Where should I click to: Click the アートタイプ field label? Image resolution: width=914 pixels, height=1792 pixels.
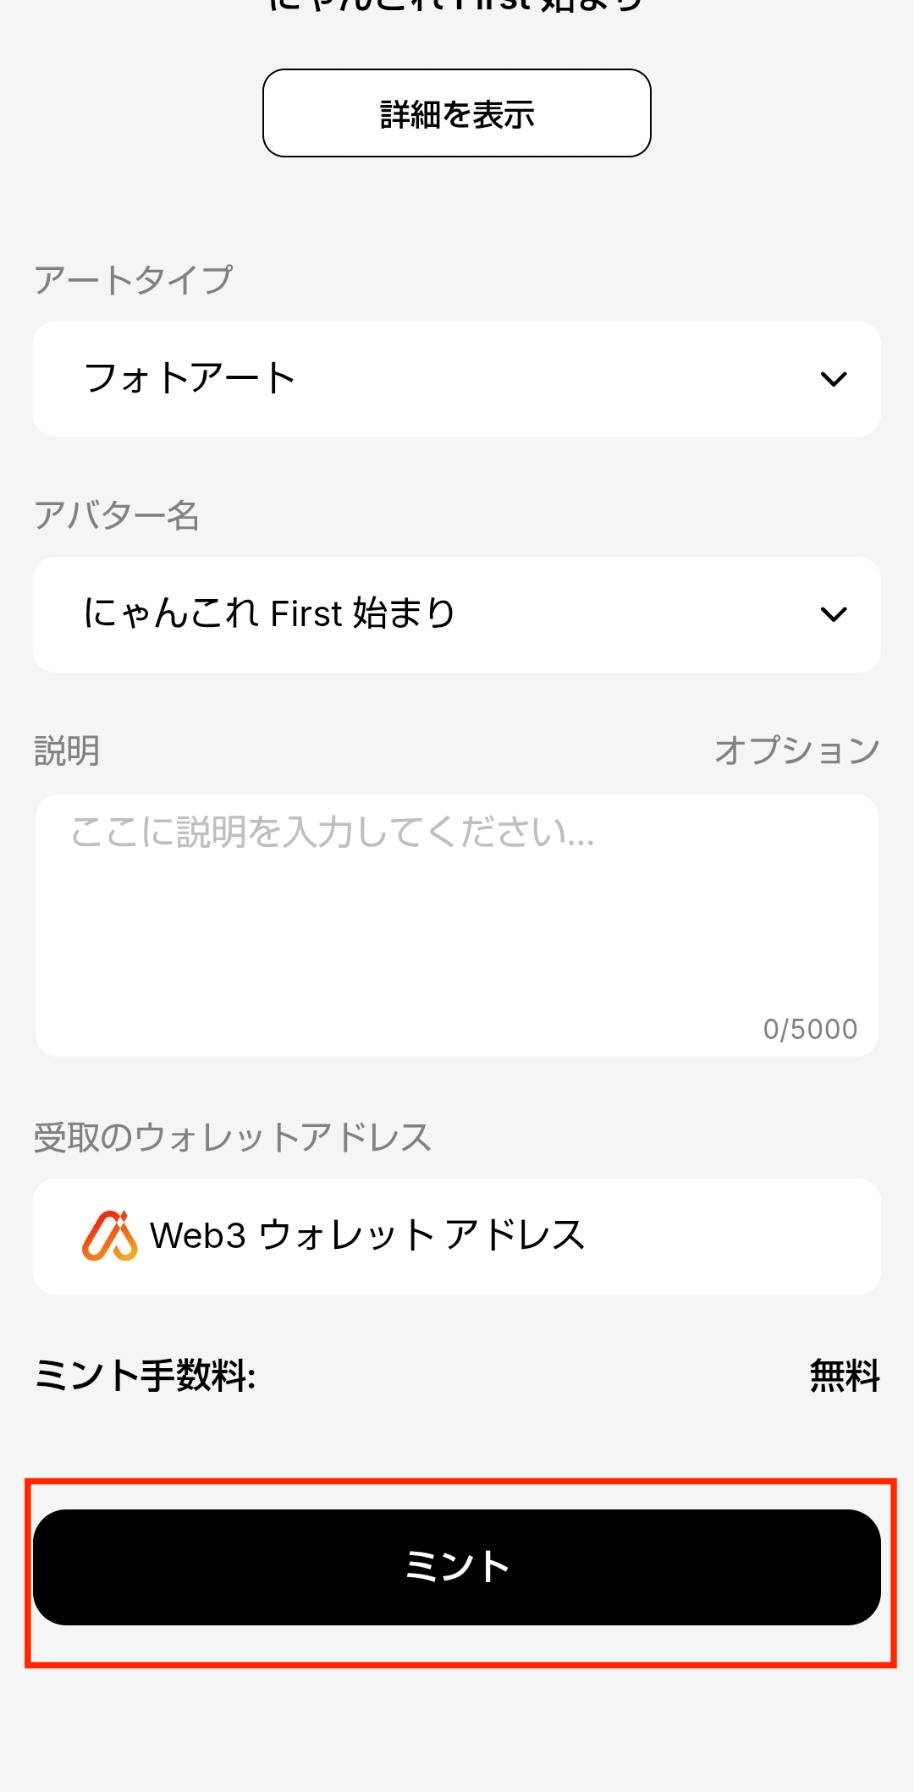134,279
